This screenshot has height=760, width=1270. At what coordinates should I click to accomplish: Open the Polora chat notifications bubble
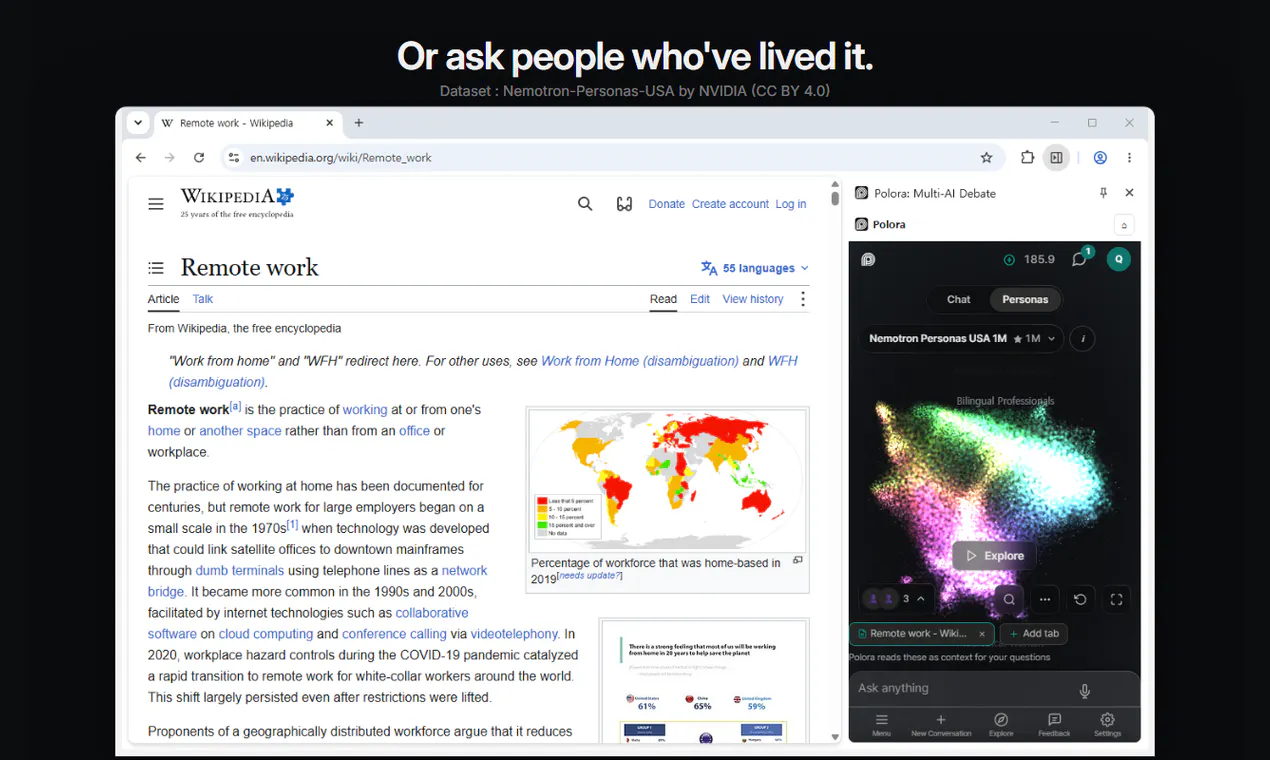pyautogui.click(x=1080, y=259)
